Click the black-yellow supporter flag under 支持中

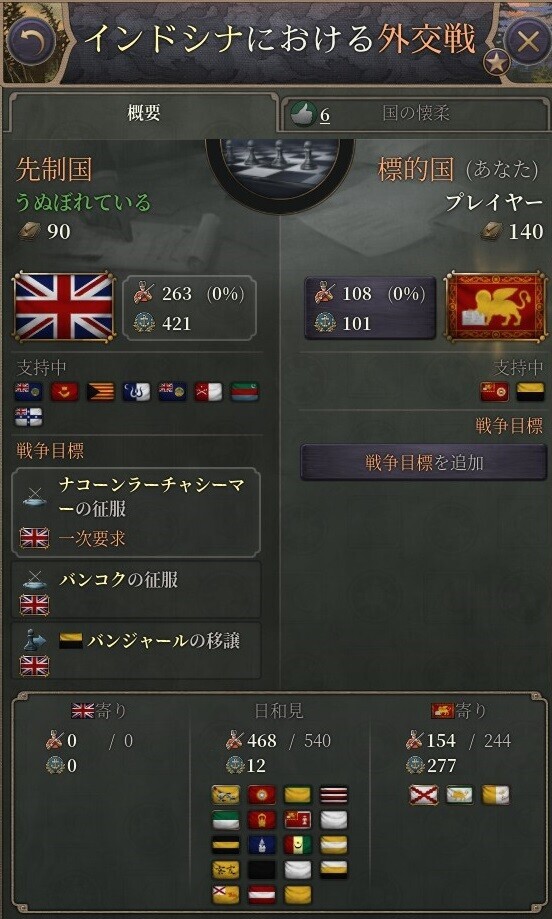[x=530, y=393]
